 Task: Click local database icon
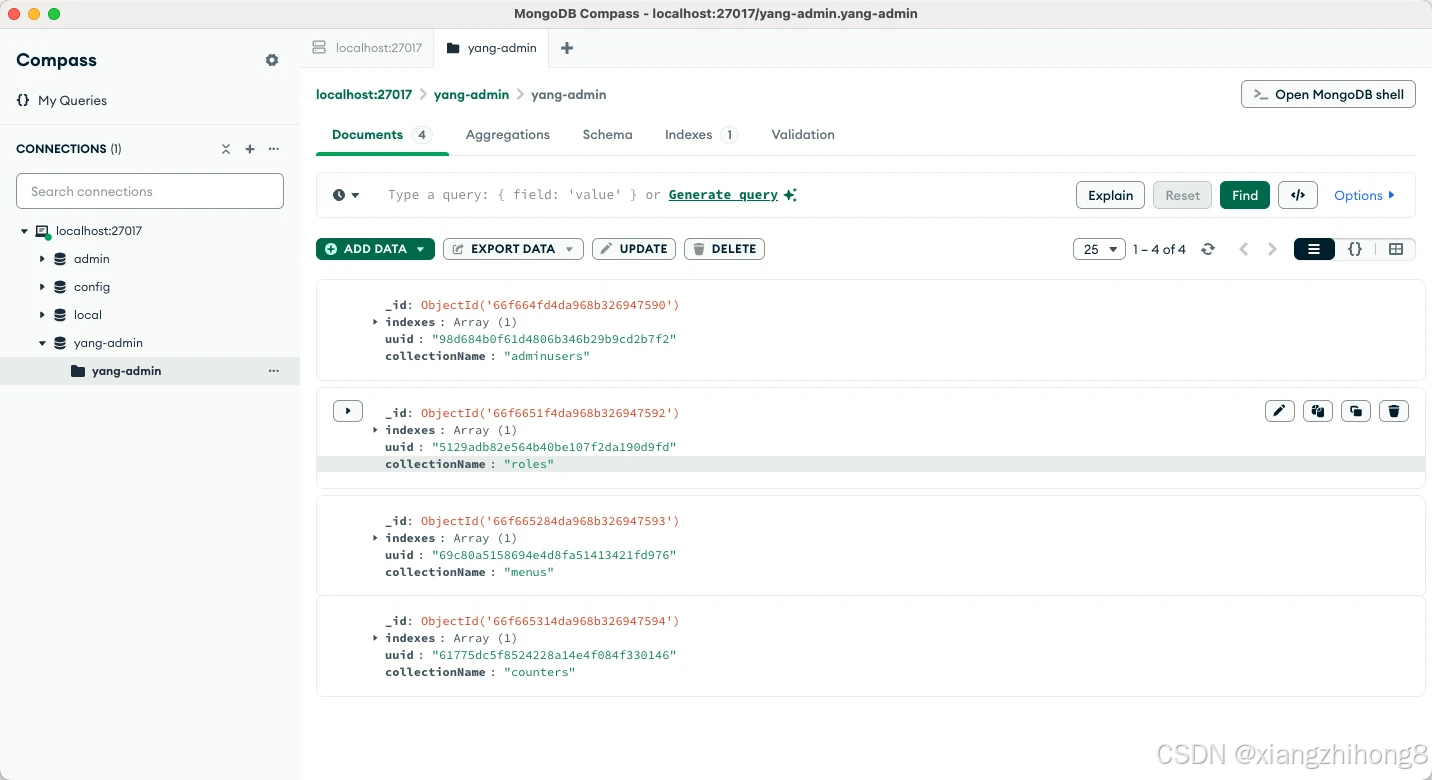(60, 315)
